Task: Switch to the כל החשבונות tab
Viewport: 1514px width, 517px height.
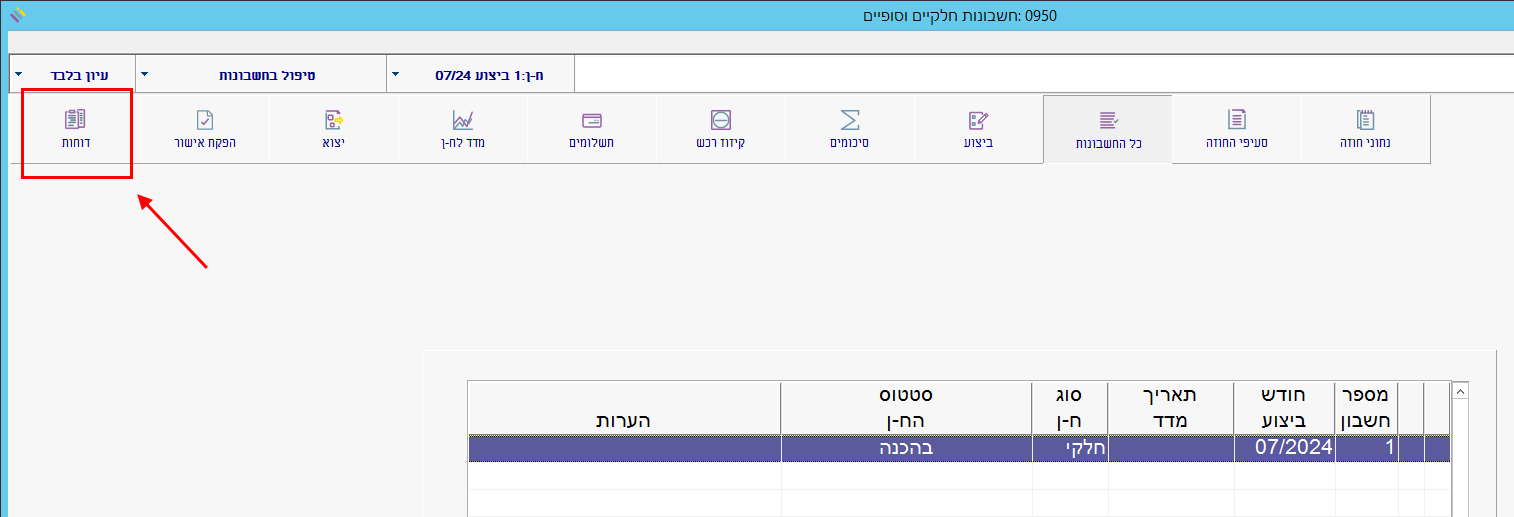Action: [1107, 129]
